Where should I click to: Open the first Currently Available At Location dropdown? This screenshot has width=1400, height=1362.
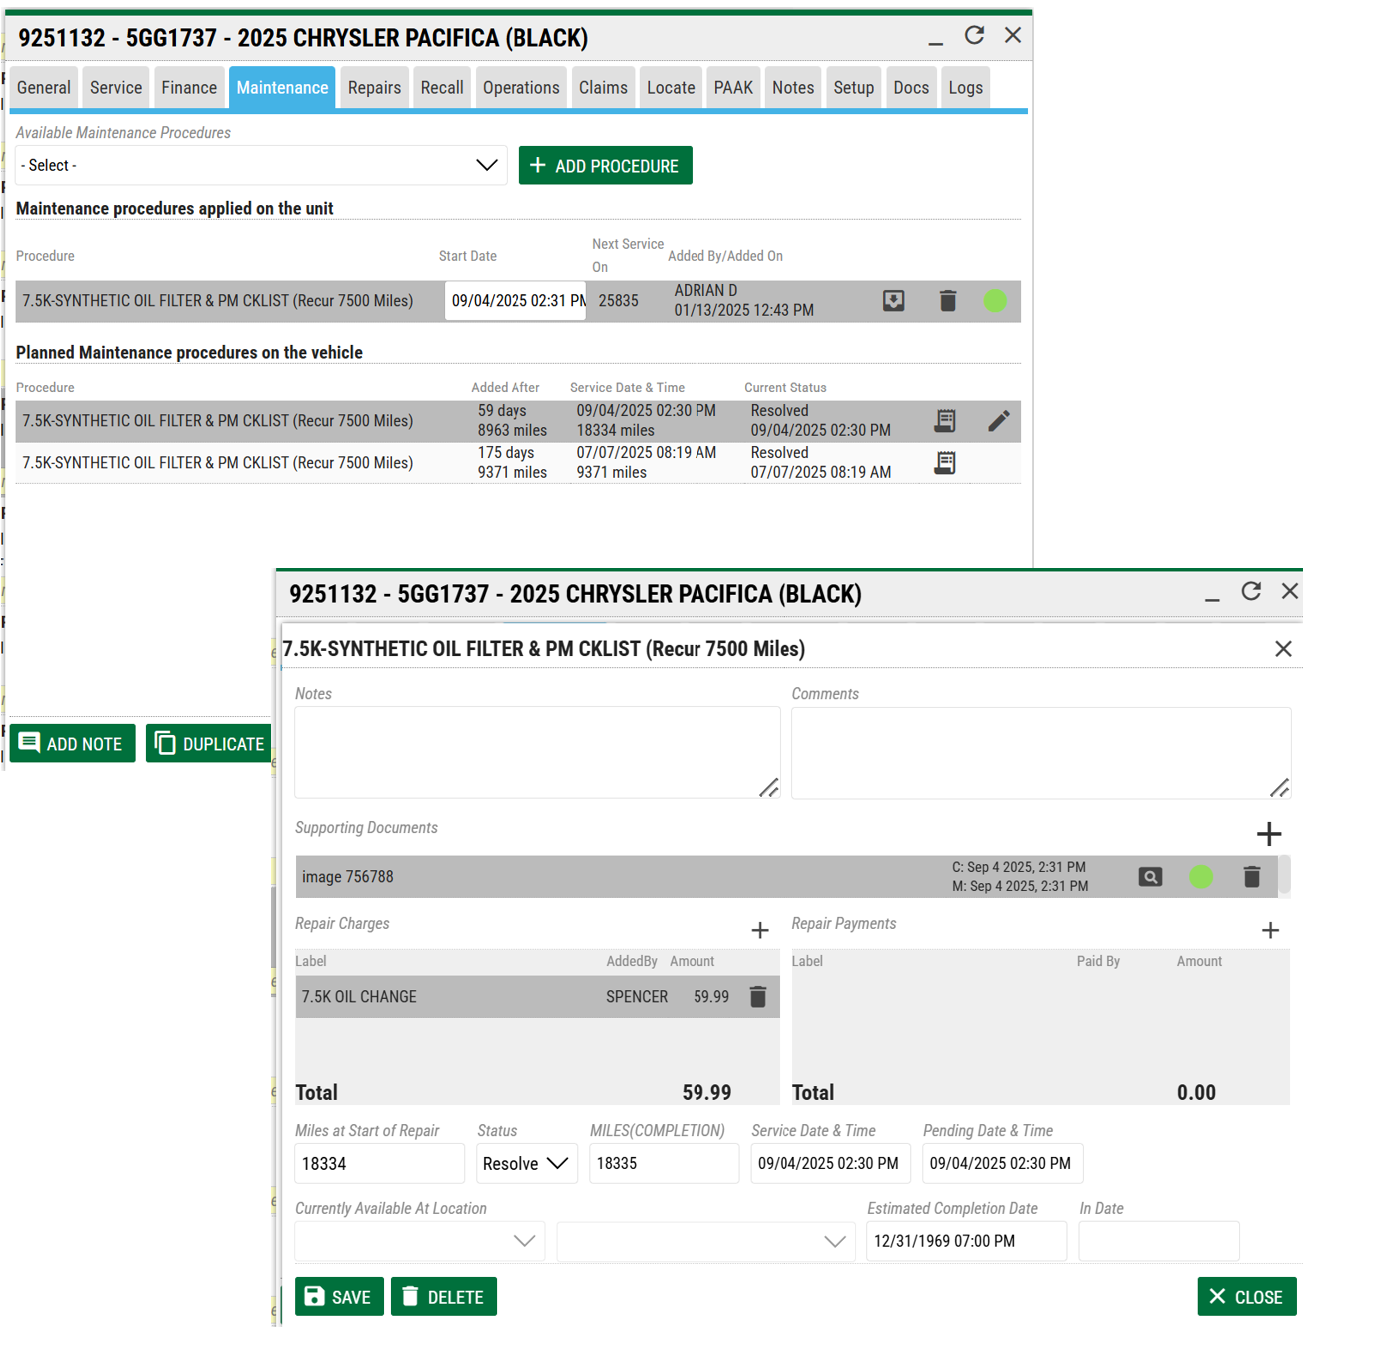(x=420, y=1241)
